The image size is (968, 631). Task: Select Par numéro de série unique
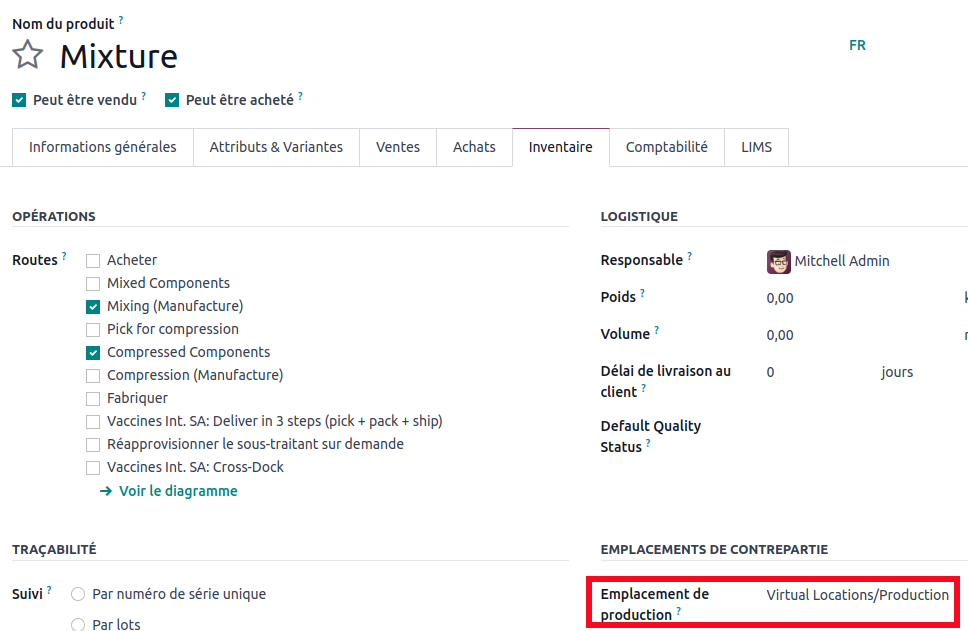point(78,594)
